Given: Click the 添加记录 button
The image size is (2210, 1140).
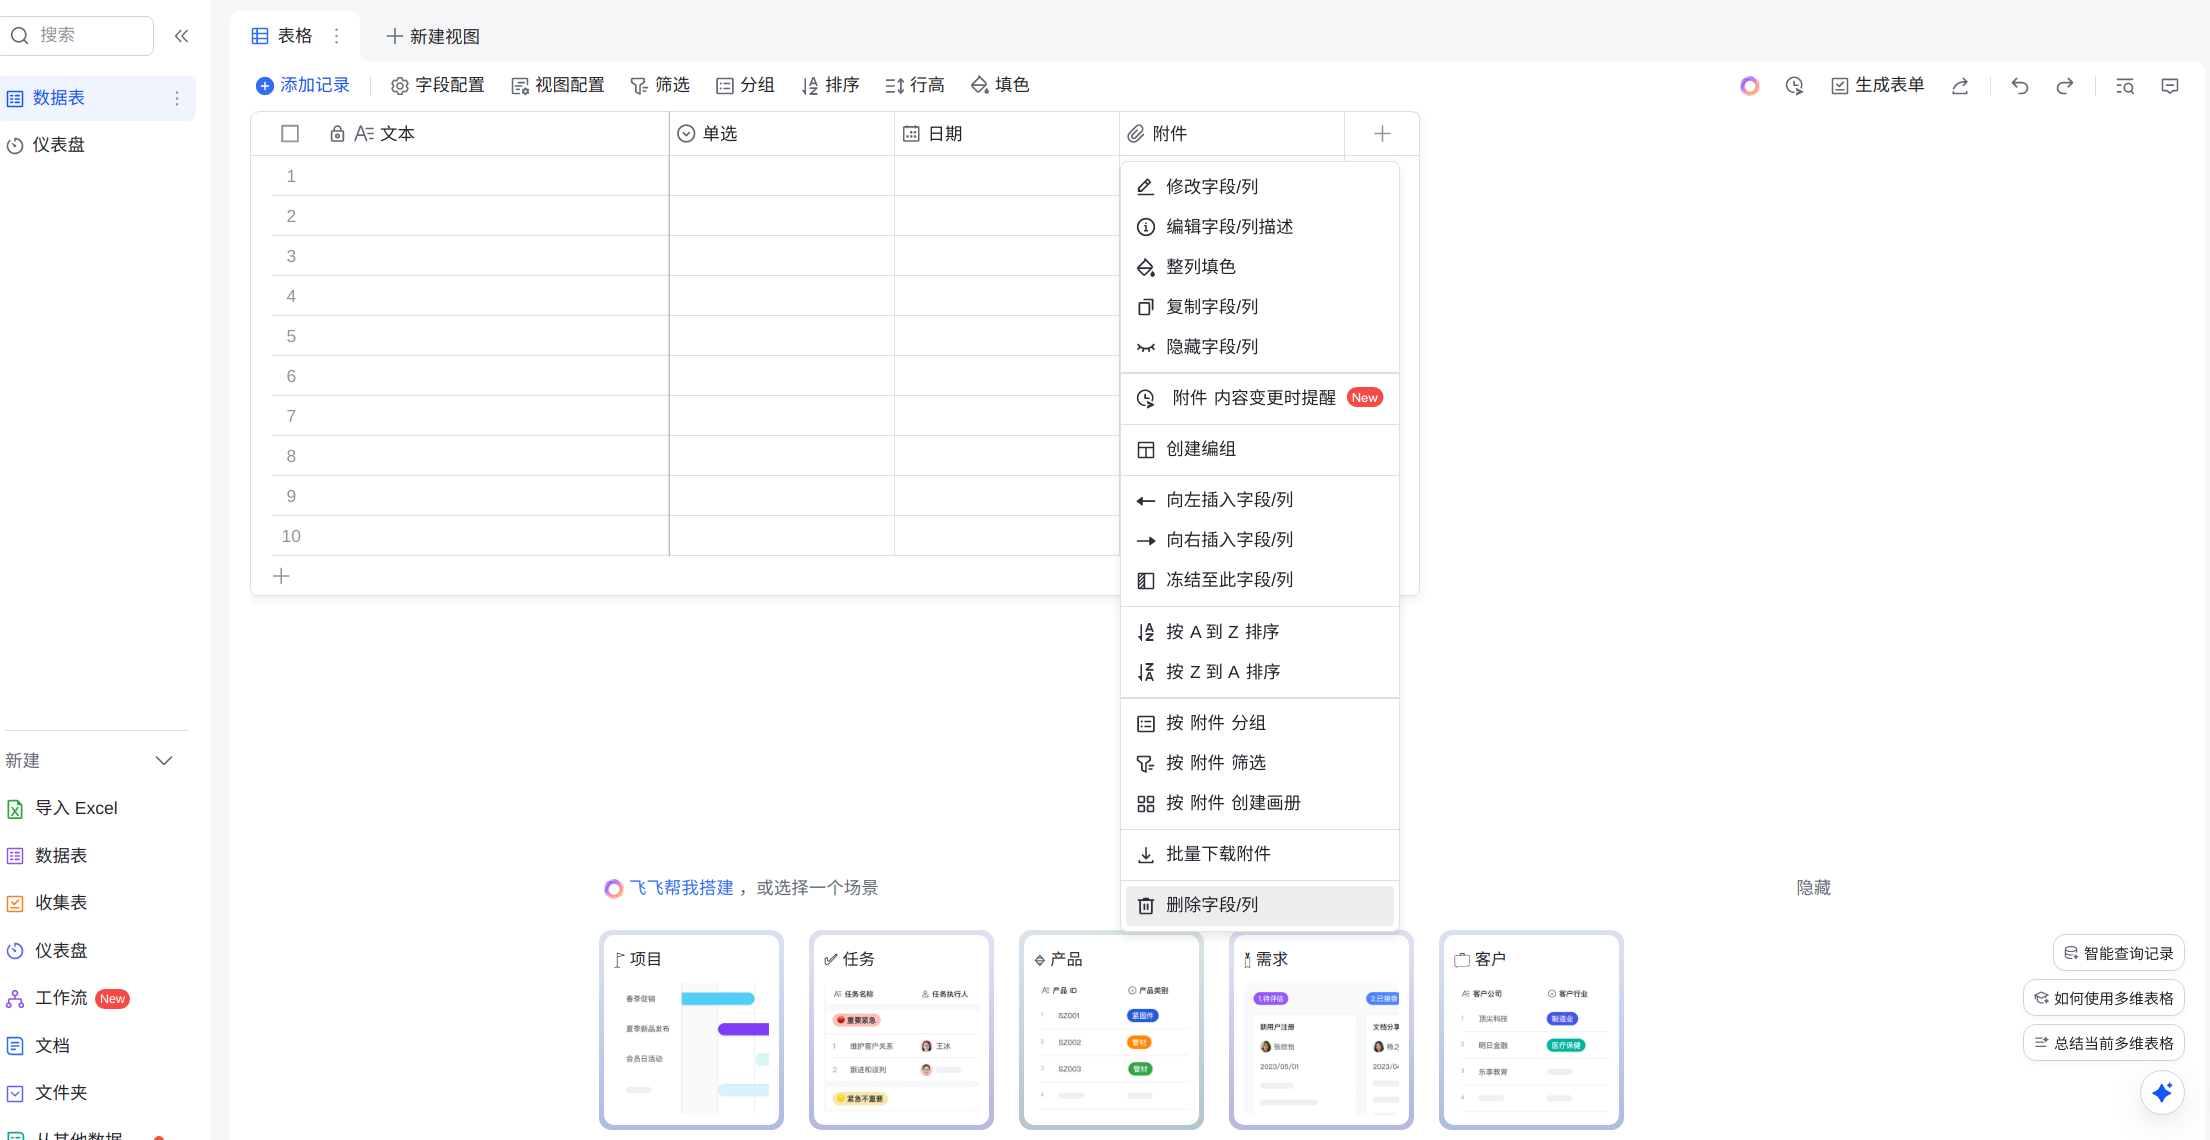Looking at the screenshot, I should tap(303, 86).
